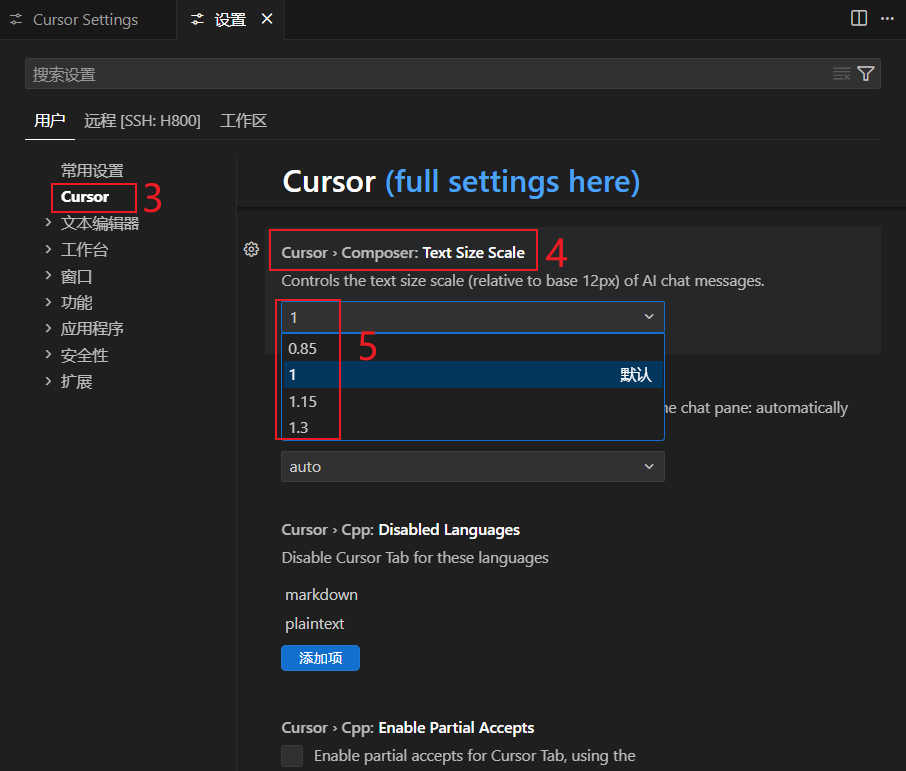Switch to the 用户 settings tab
Image resolution: width=906 pixels, height=771 pixels.
coord(50,121)
